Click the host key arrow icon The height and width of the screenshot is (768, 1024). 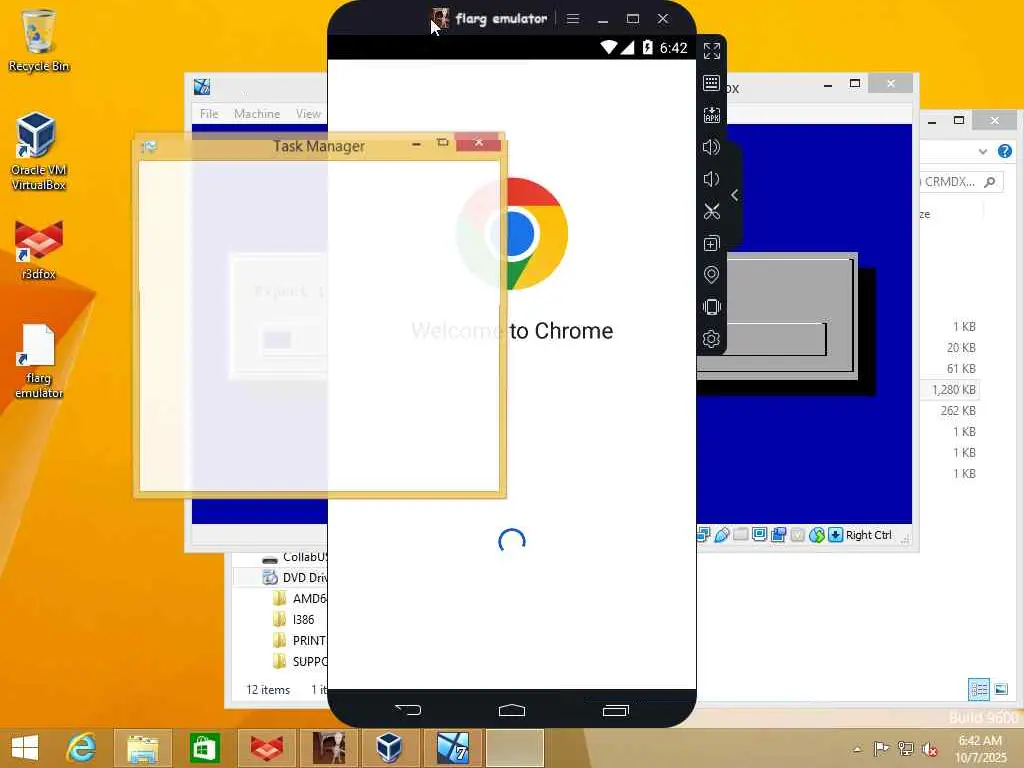[x=835, y=536]
